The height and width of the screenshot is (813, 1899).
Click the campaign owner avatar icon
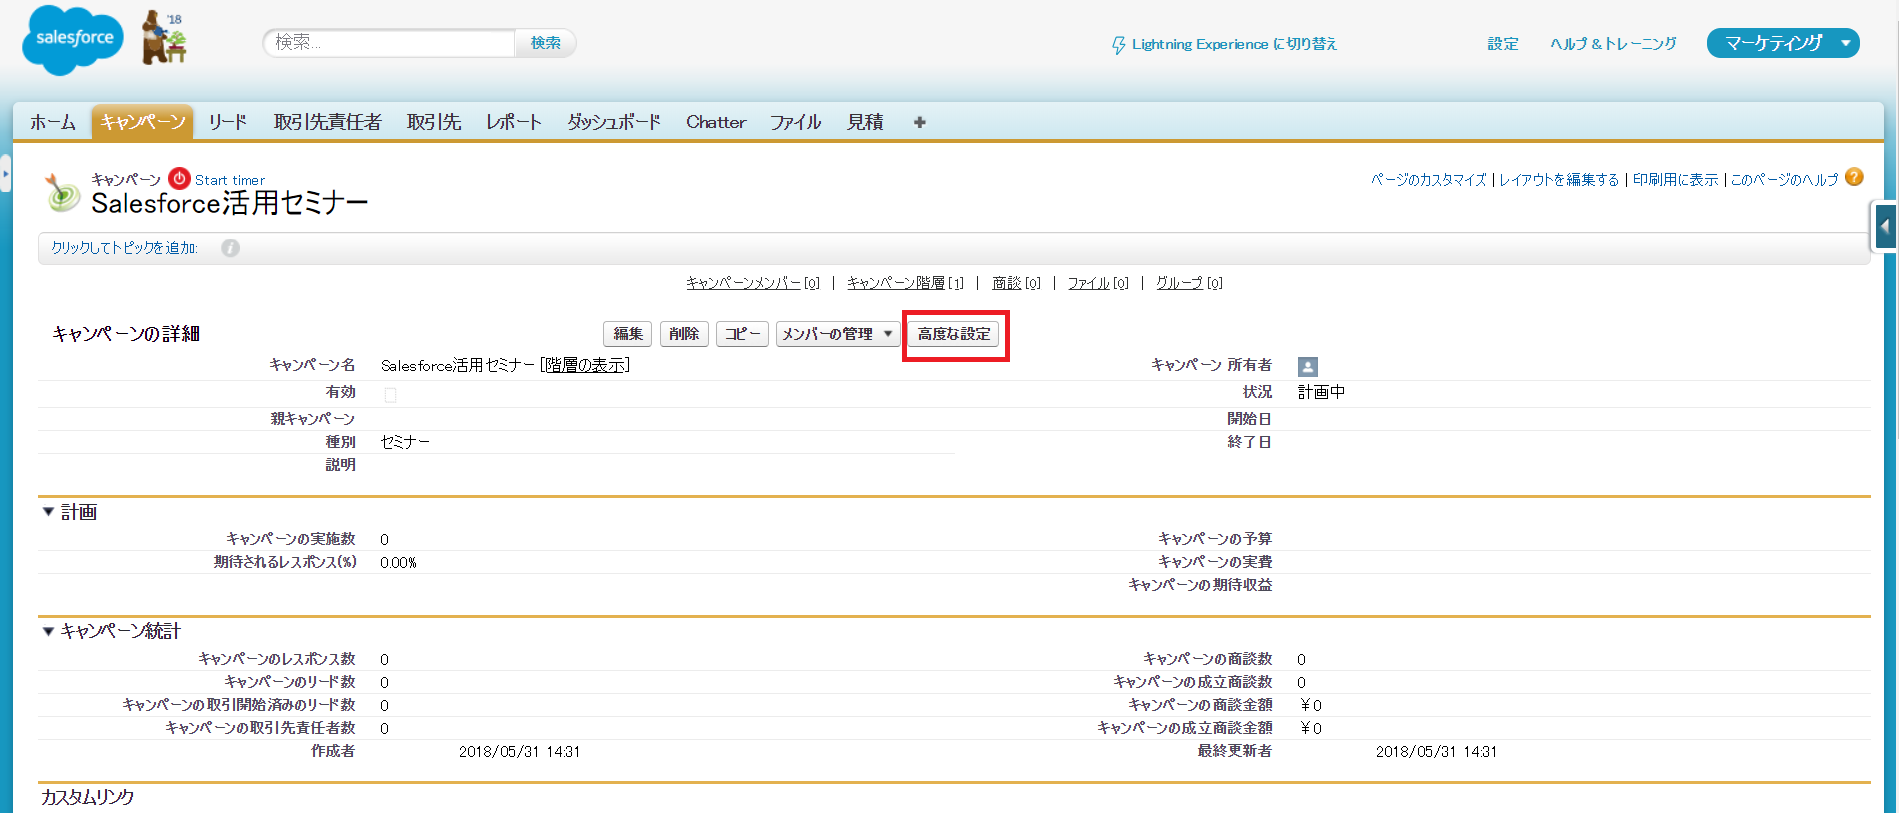(1307, 367)
